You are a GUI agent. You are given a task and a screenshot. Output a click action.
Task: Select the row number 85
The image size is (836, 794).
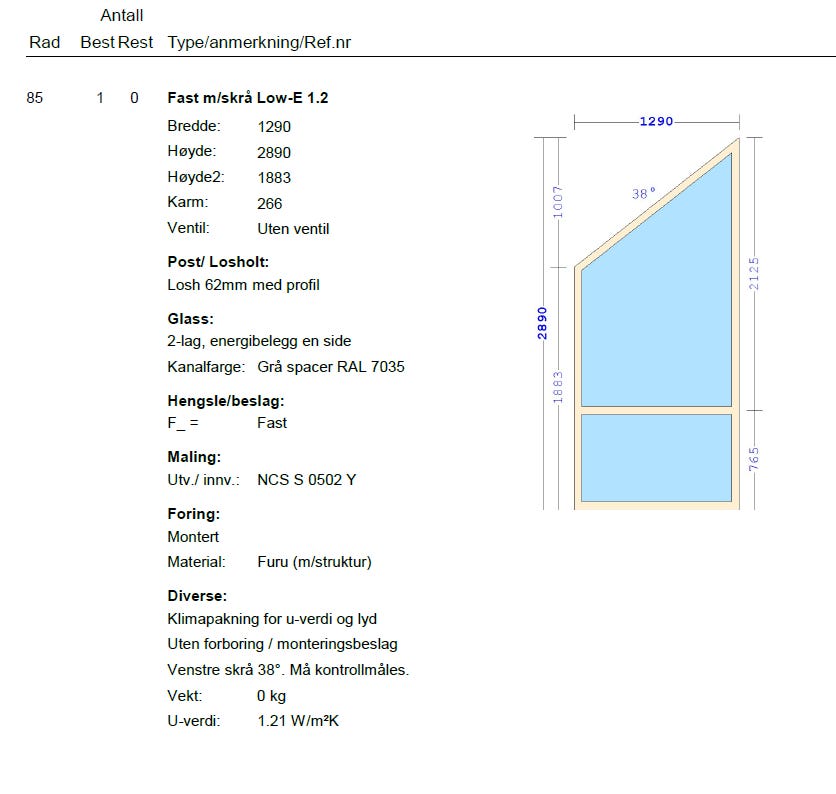(35, 98)
